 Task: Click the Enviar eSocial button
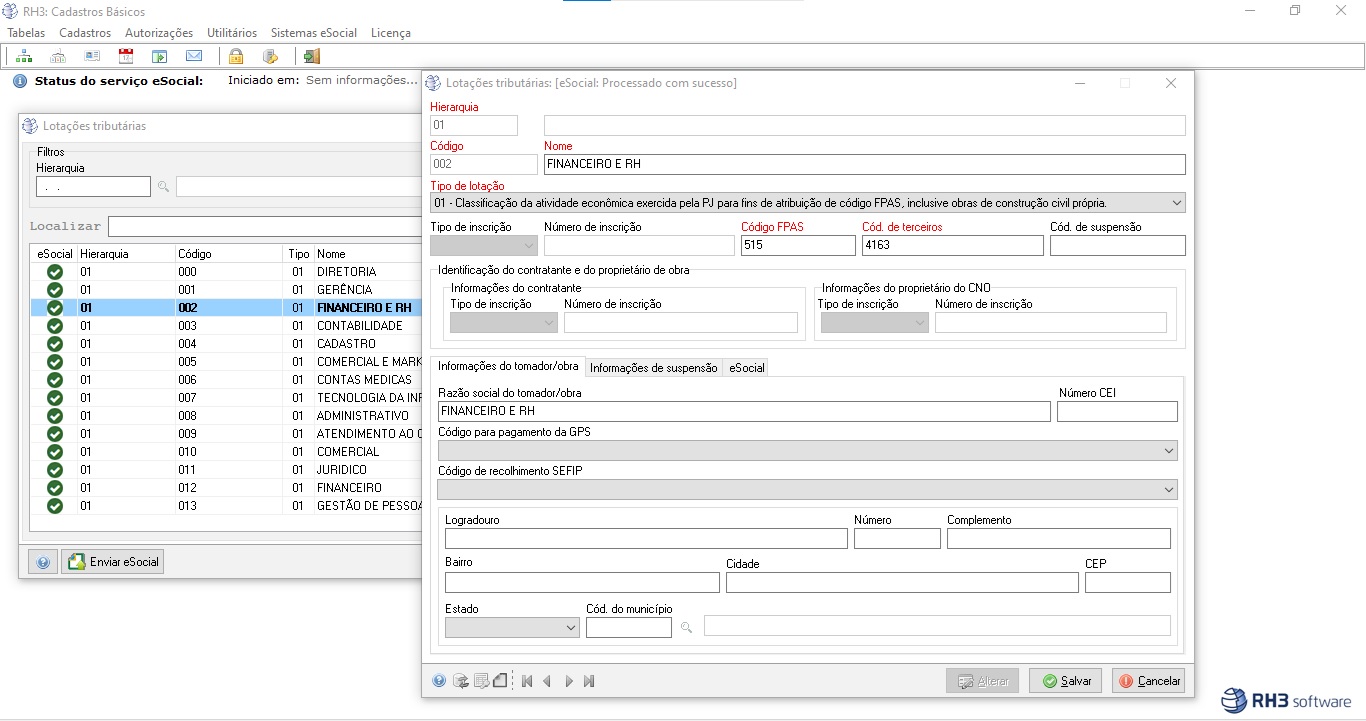pos(113,562)
